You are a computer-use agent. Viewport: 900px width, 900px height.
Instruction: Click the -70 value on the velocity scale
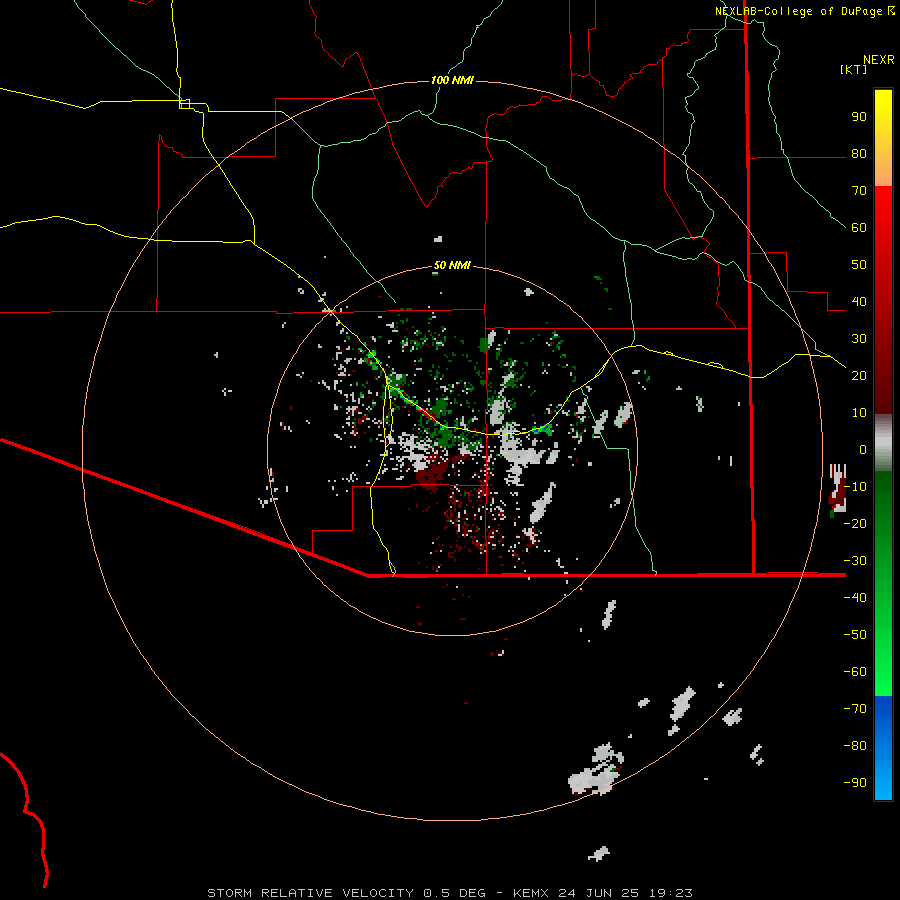click(855, 709)
